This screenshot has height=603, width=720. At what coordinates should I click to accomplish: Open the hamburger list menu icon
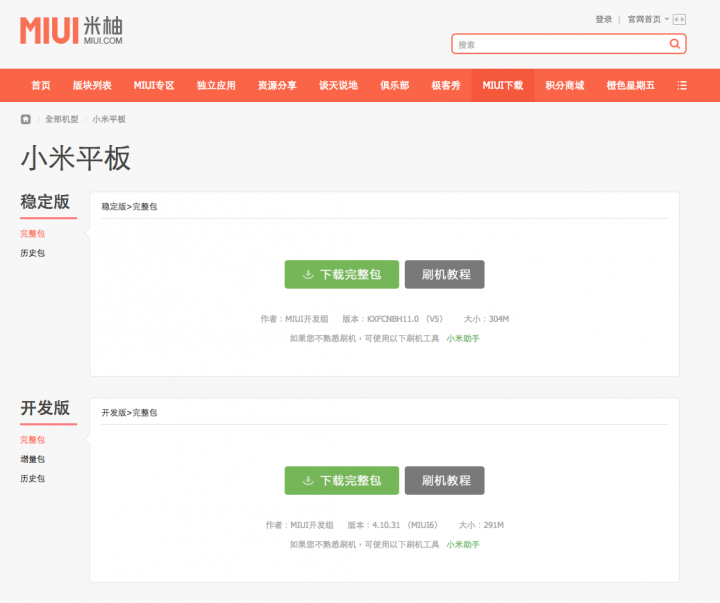tap(682, 85)
